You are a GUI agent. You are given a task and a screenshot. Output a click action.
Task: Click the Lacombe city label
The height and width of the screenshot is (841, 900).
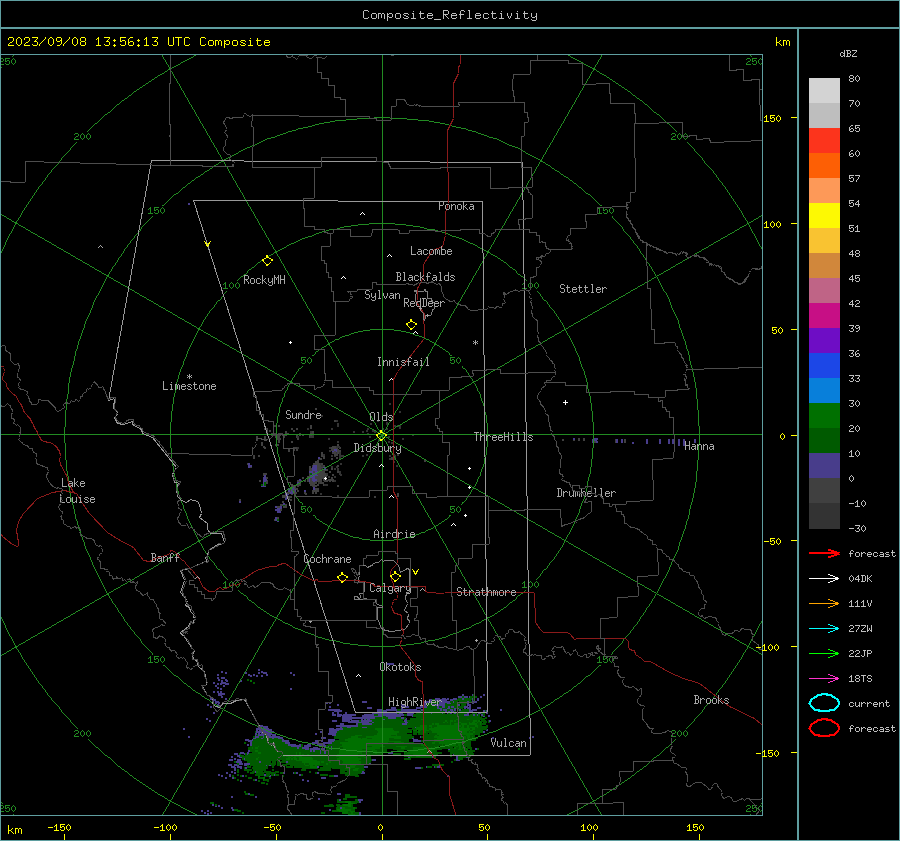point(431,251)
